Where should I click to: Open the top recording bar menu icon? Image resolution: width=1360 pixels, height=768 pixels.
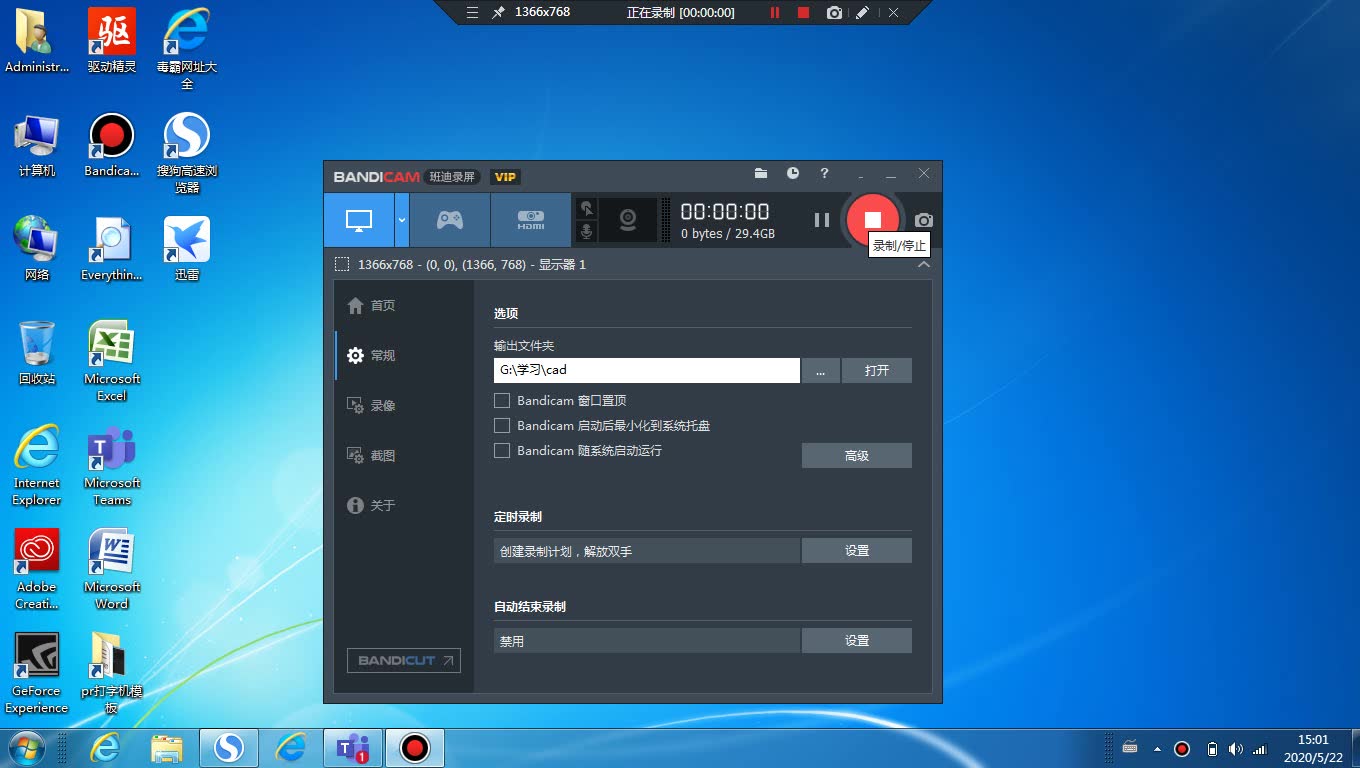[x=473, y=12]
